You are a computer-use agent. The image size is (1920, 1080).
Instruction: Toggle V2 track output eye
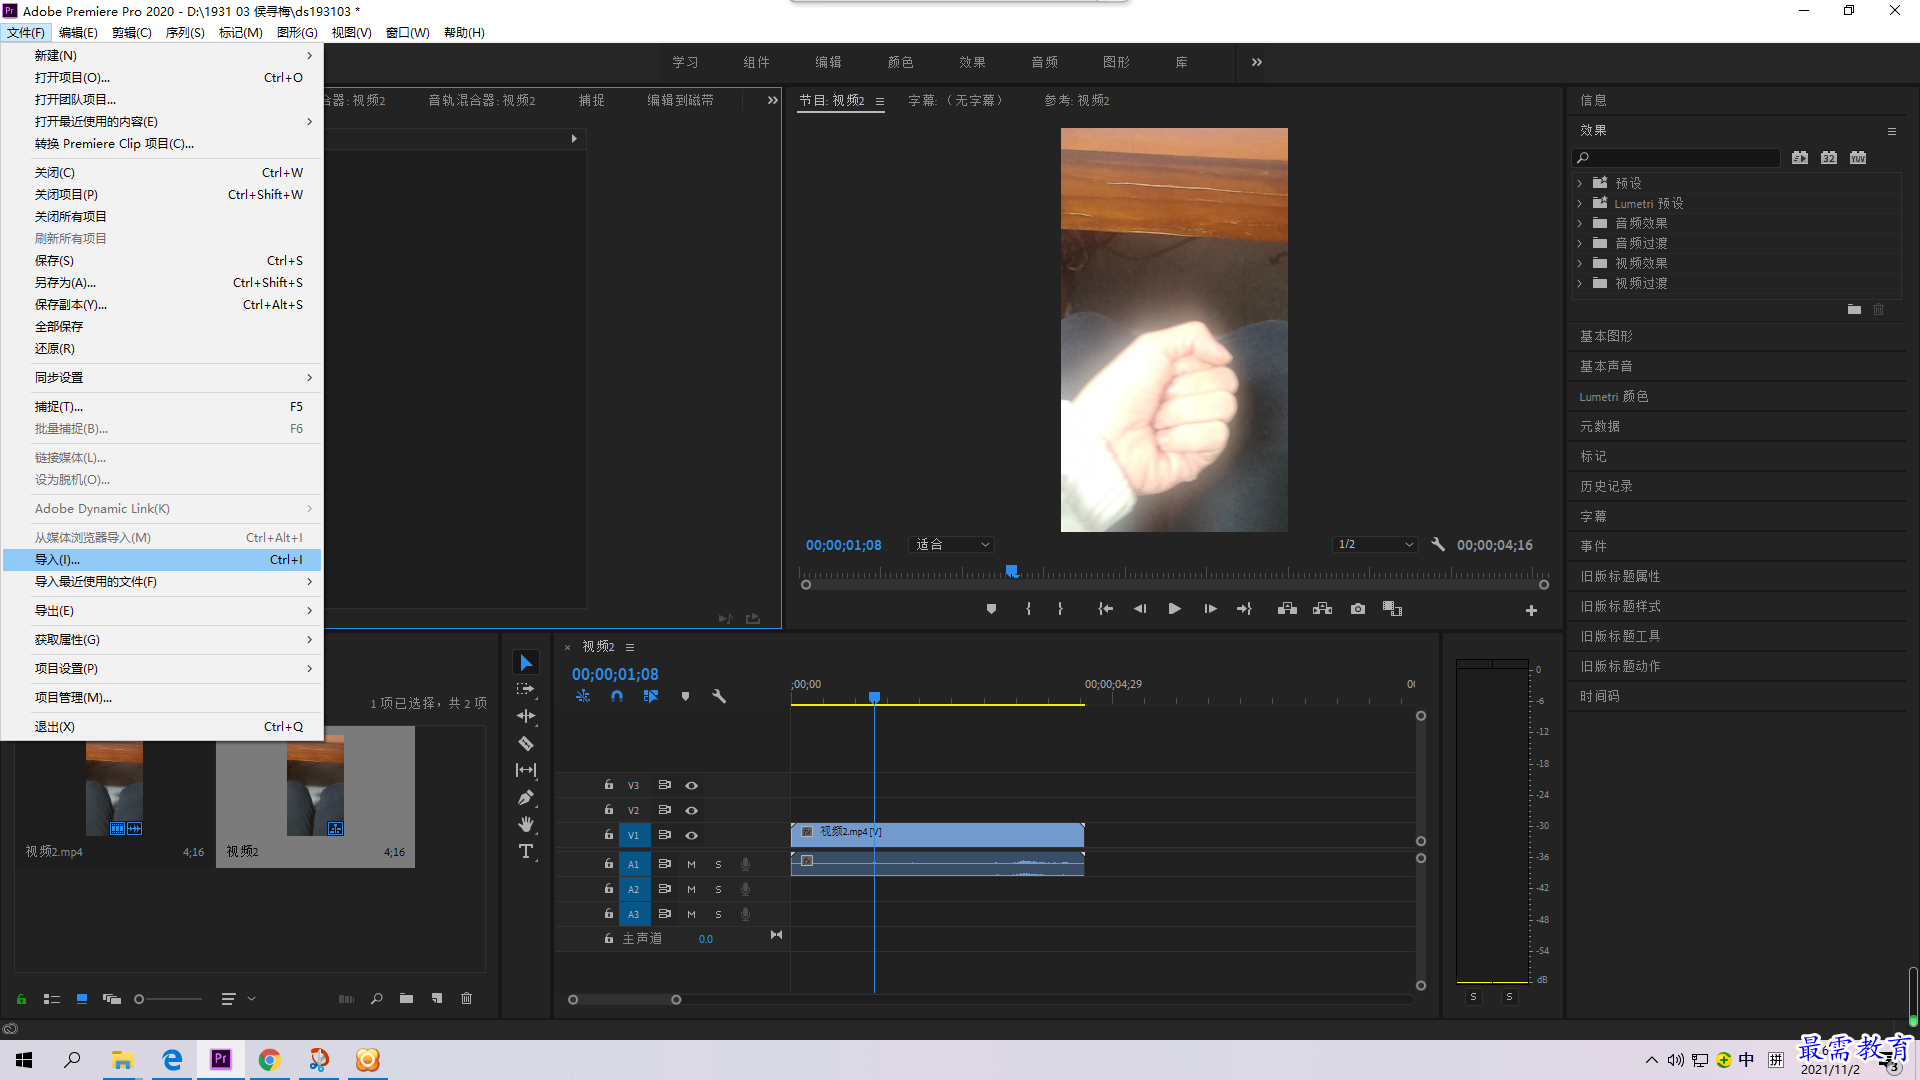691,810
